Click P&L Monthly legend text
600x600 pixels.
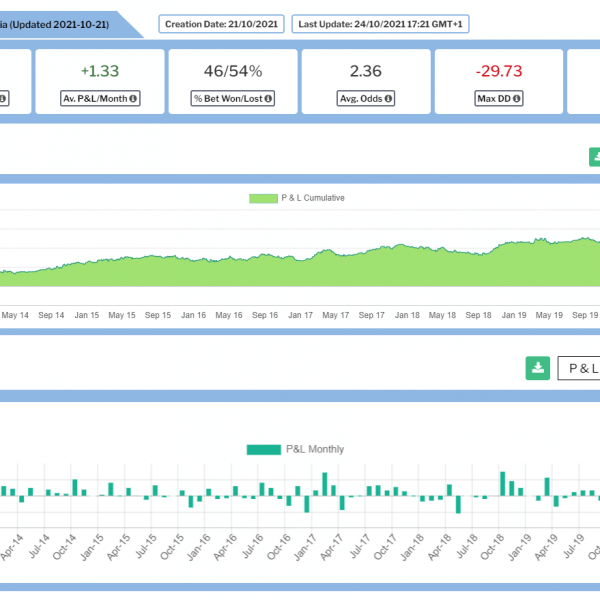[x=315, y=449]
